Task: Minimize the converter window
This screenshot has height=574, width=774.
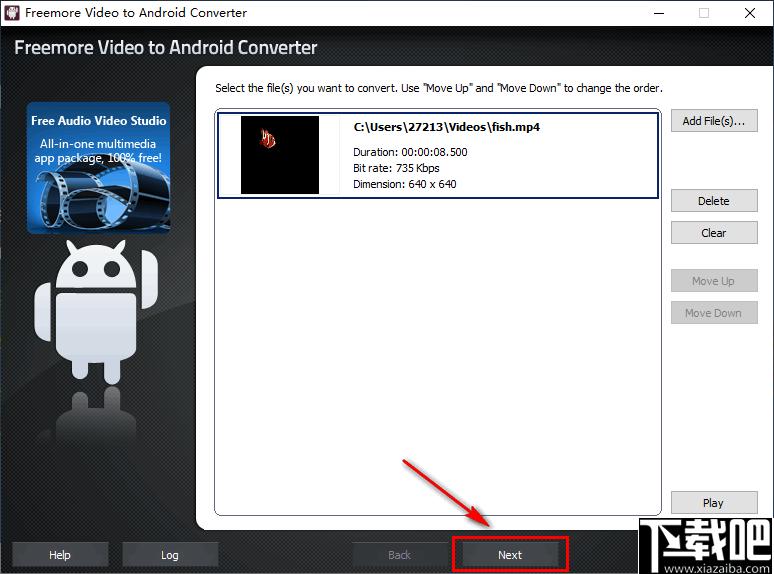Action: coord(659,13)
